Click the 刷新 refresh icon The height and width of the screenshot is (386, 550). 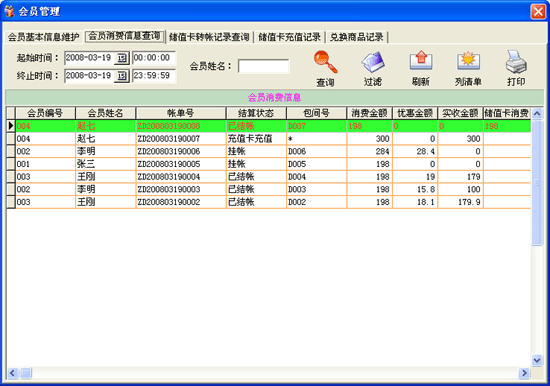click(x=421, y=61)
